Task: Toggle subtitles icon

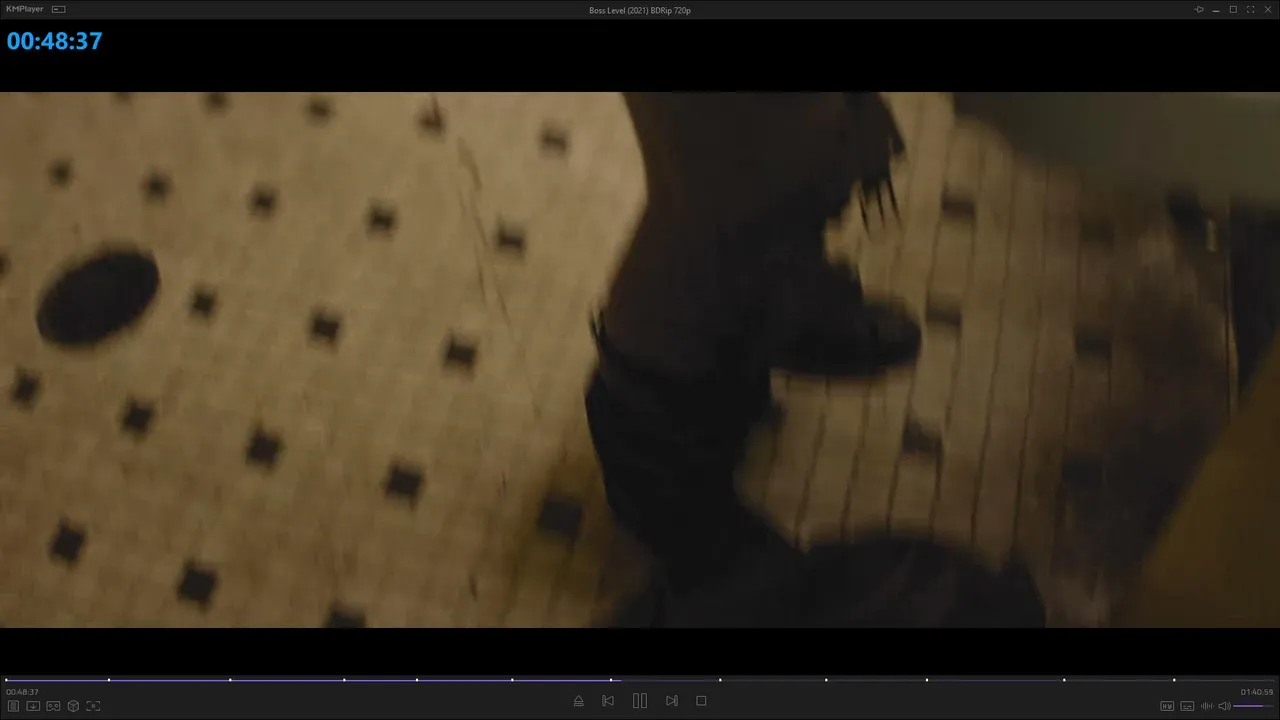Action: pos(1187,706)
